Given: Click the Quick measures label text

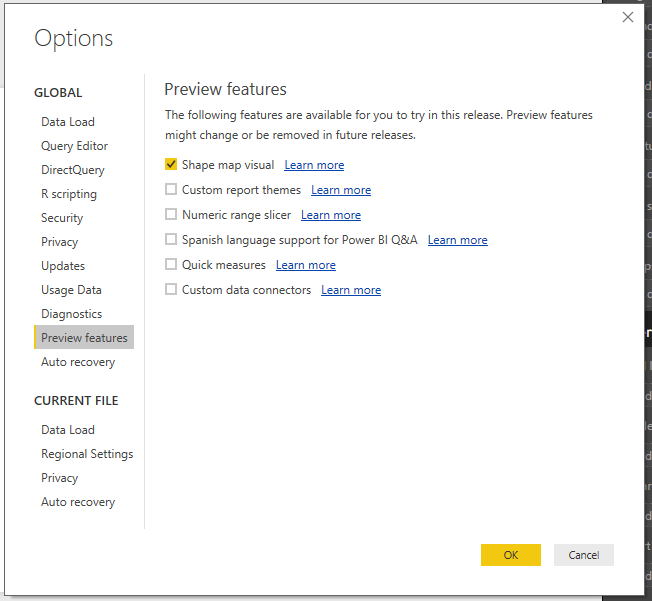Looking at the screenshot, I should point(224,265).
